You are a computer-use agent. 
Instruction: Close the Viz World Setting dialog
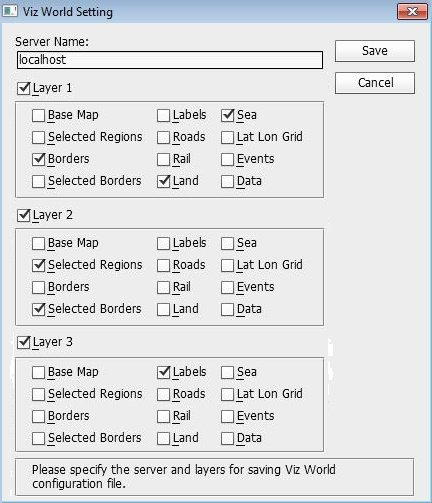click(412, 12)
